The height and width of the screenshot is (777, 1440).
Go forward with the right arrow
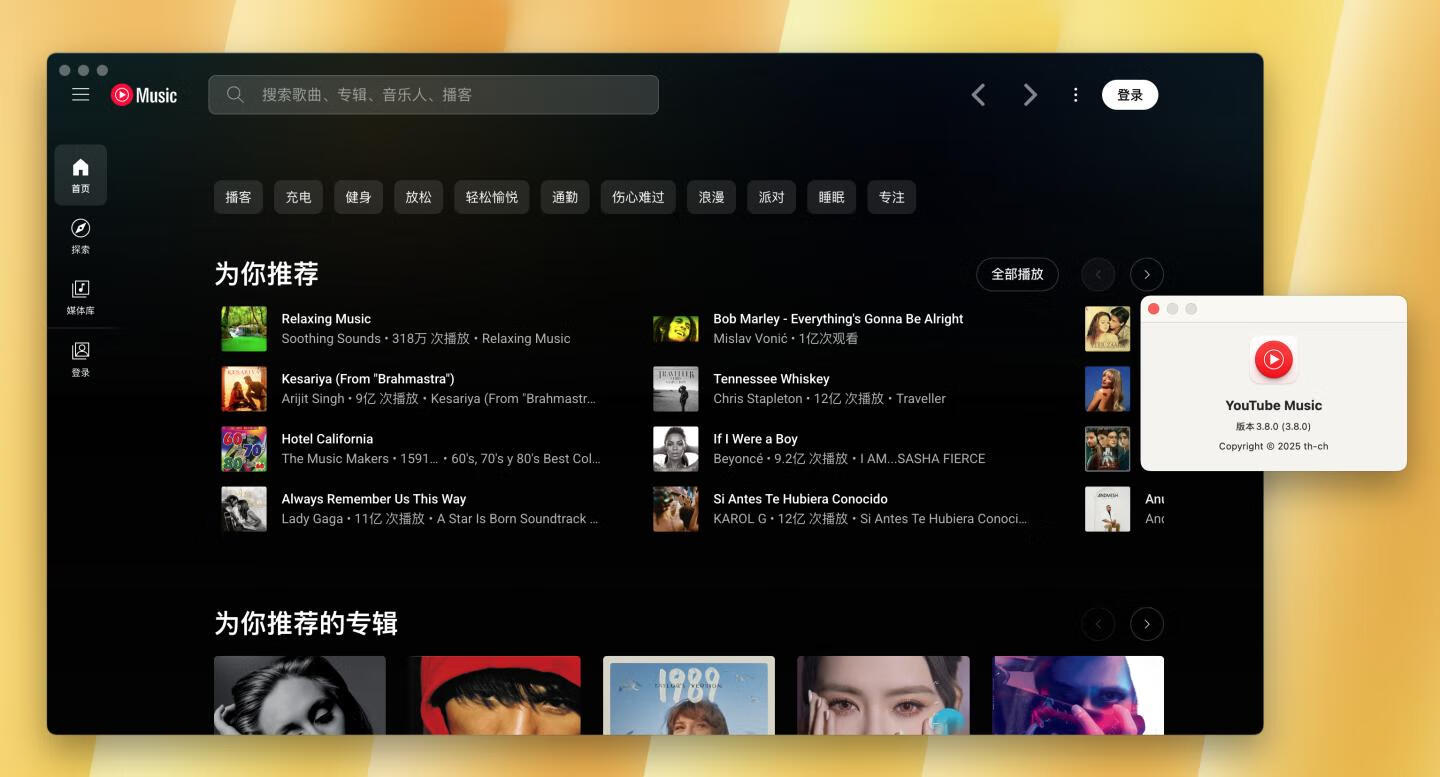pos(1030,95)
